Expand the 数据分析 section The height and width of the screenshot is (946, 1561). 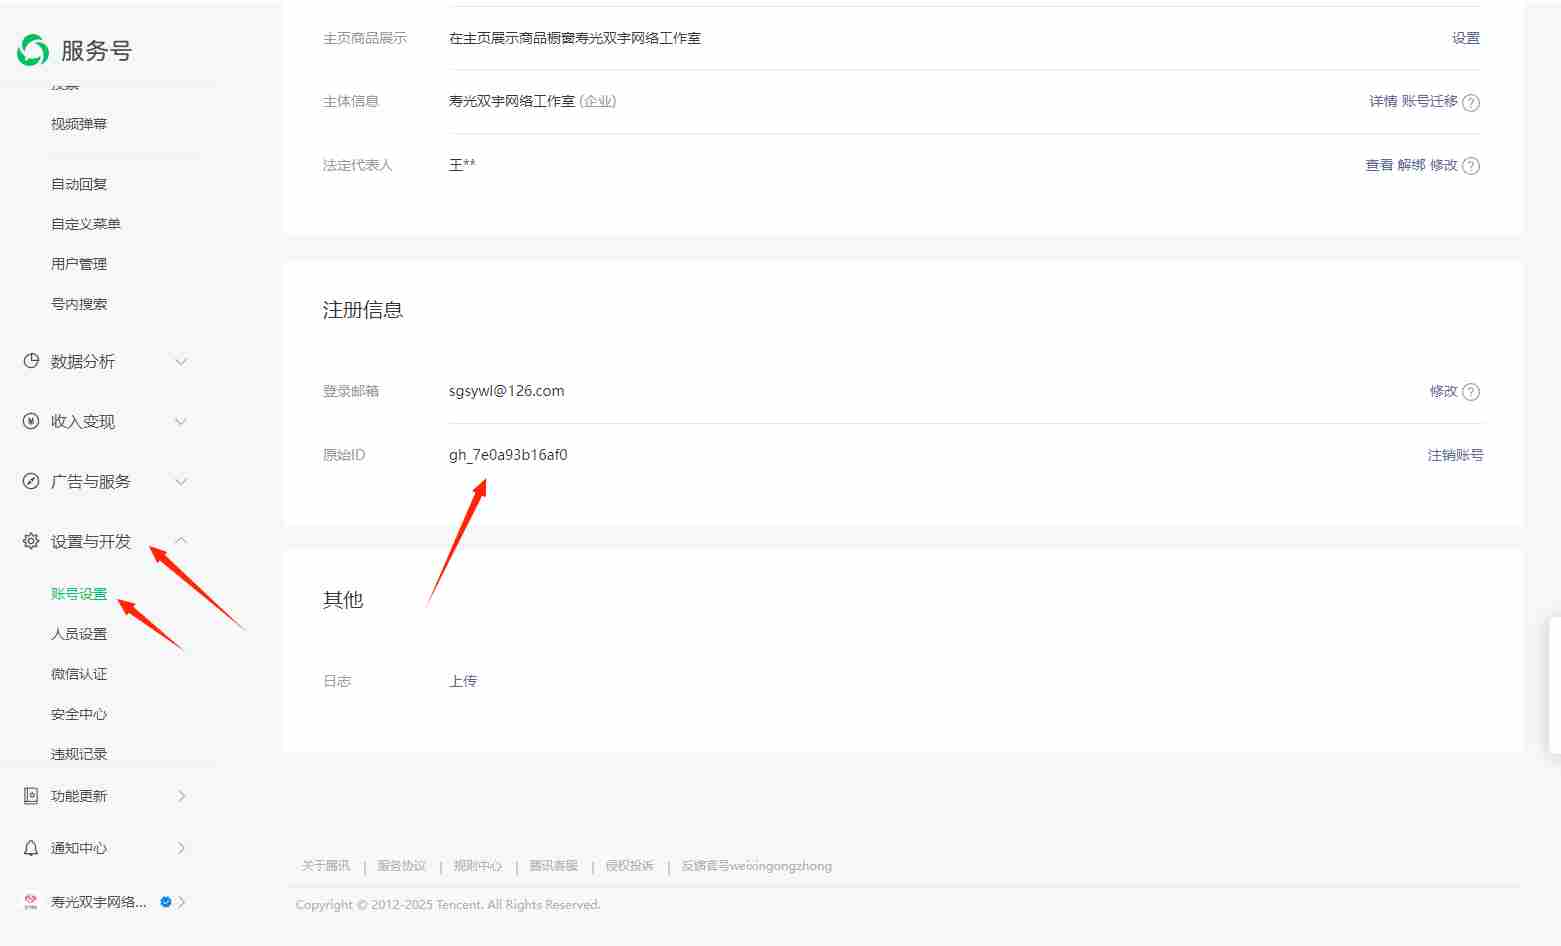[x=180, y=361]
